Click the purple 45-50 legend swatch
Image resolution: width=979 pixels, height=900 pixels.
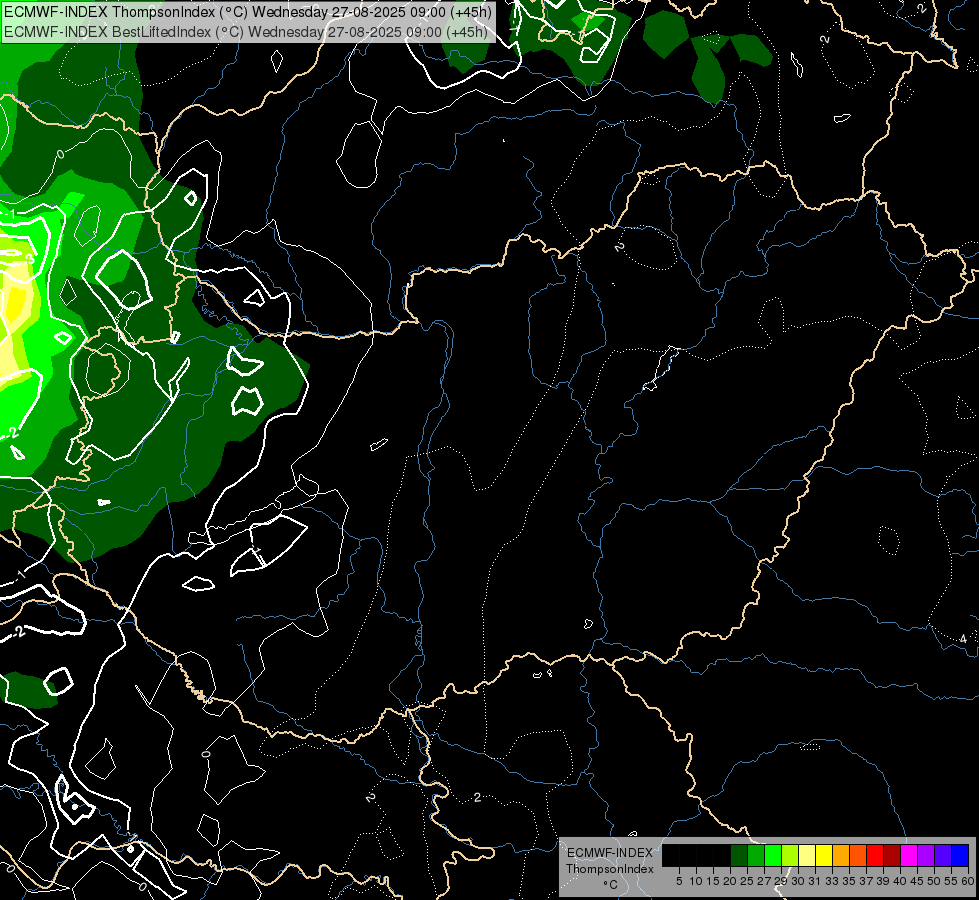pyautogui.click(x=926, y=855)
